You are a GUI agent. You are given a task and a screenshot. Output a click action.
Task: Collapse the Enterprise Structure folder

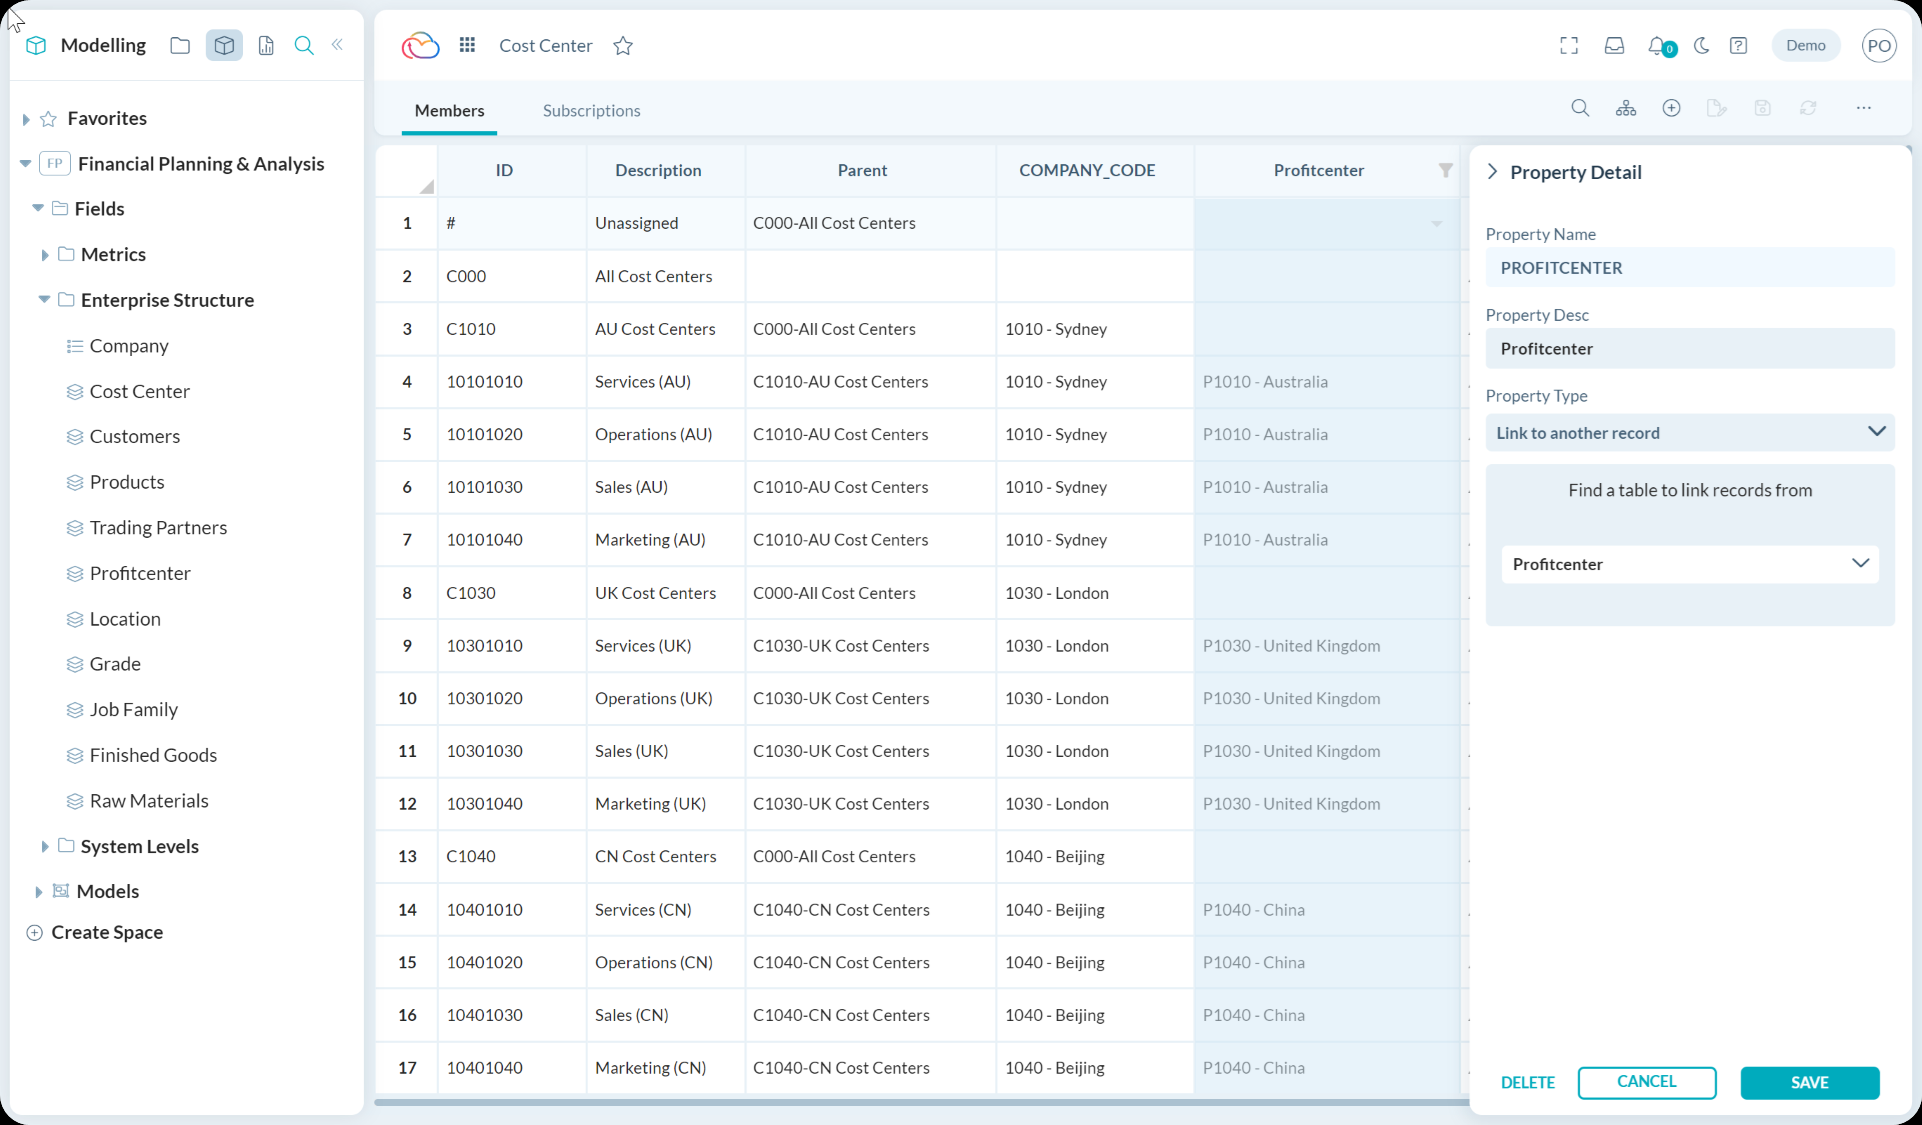coord(44,300)
